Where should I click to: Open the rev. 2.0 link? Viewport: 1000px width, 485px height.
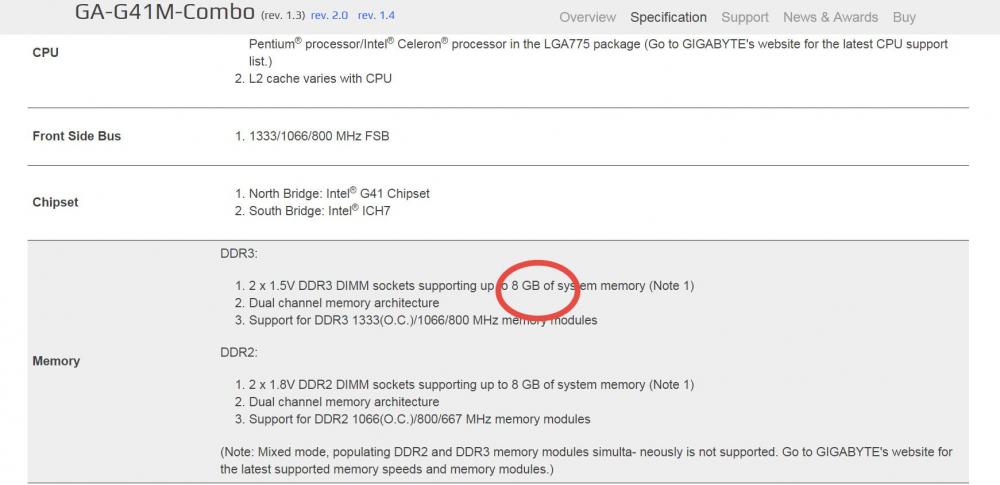[329, 15]
